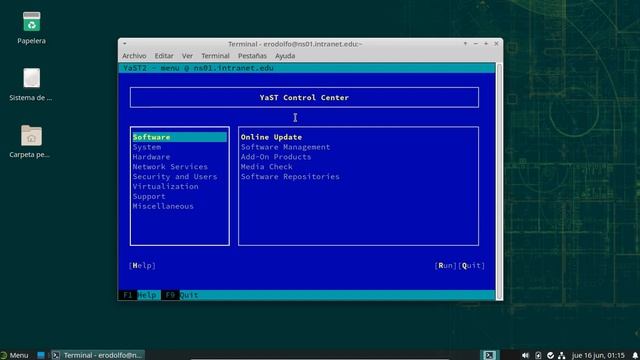Click the YaST Control Center title text
The height and width of the screenshot is (360, 640).
coord(304,98)
